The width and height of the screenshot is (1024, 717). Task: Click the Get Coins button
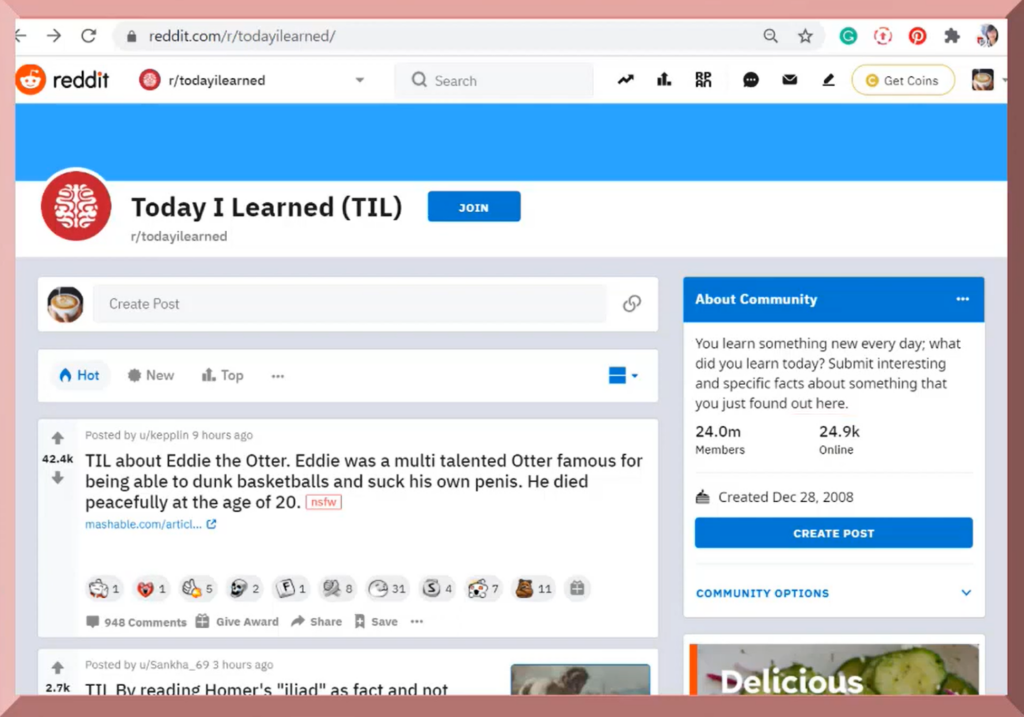(x=903, y=80)
